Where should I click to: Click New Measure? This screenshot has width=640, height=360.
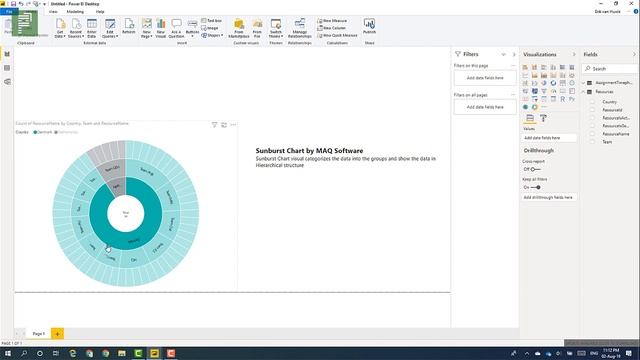[332, 20]
